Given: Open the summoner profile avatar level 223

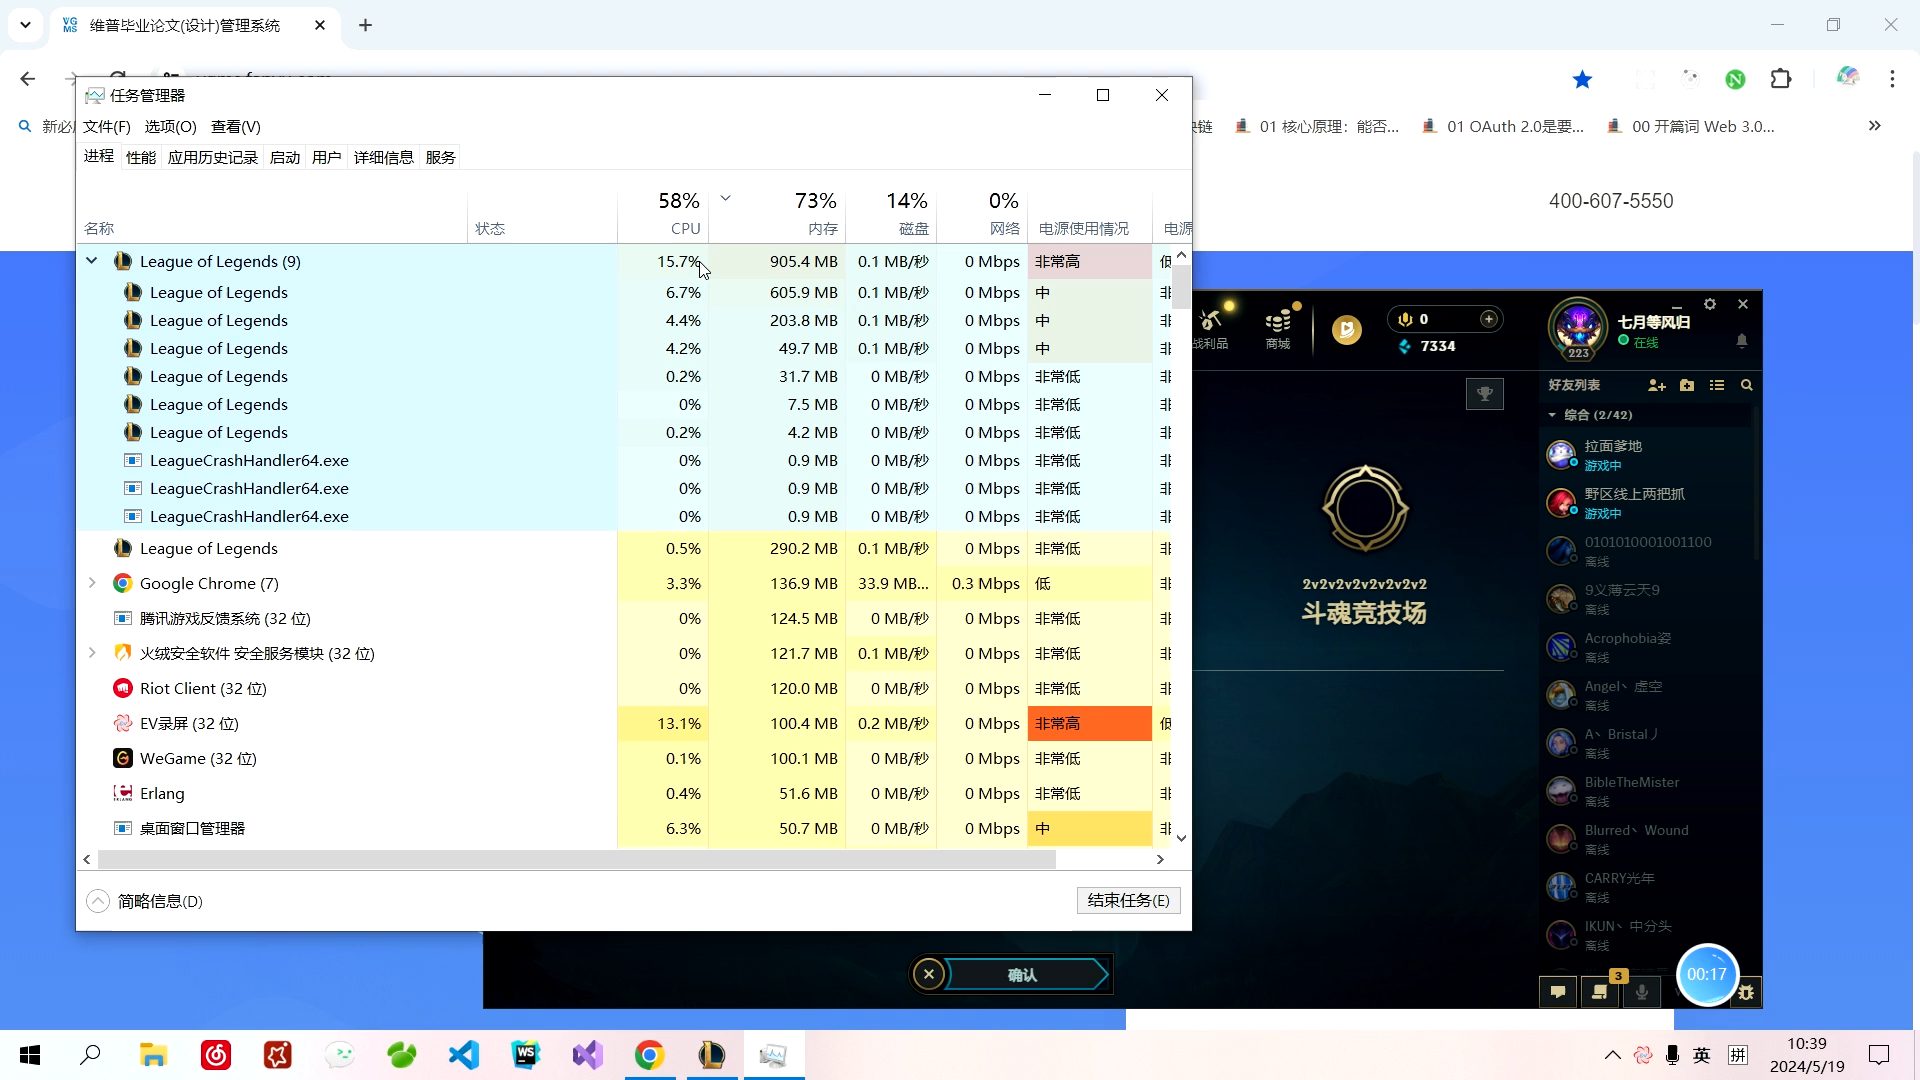Looking at the screenshot, I should point(1577,328).
